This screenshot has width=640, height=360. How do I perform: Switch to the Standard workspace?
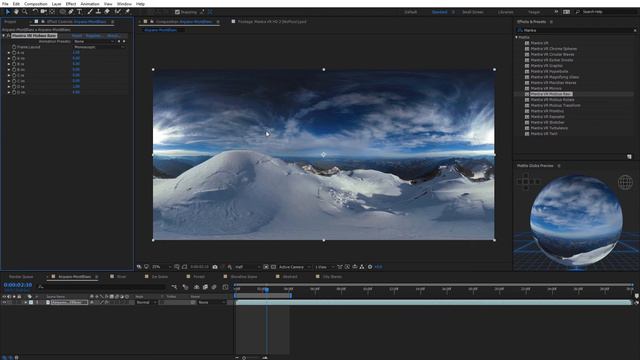click(439, 12)
